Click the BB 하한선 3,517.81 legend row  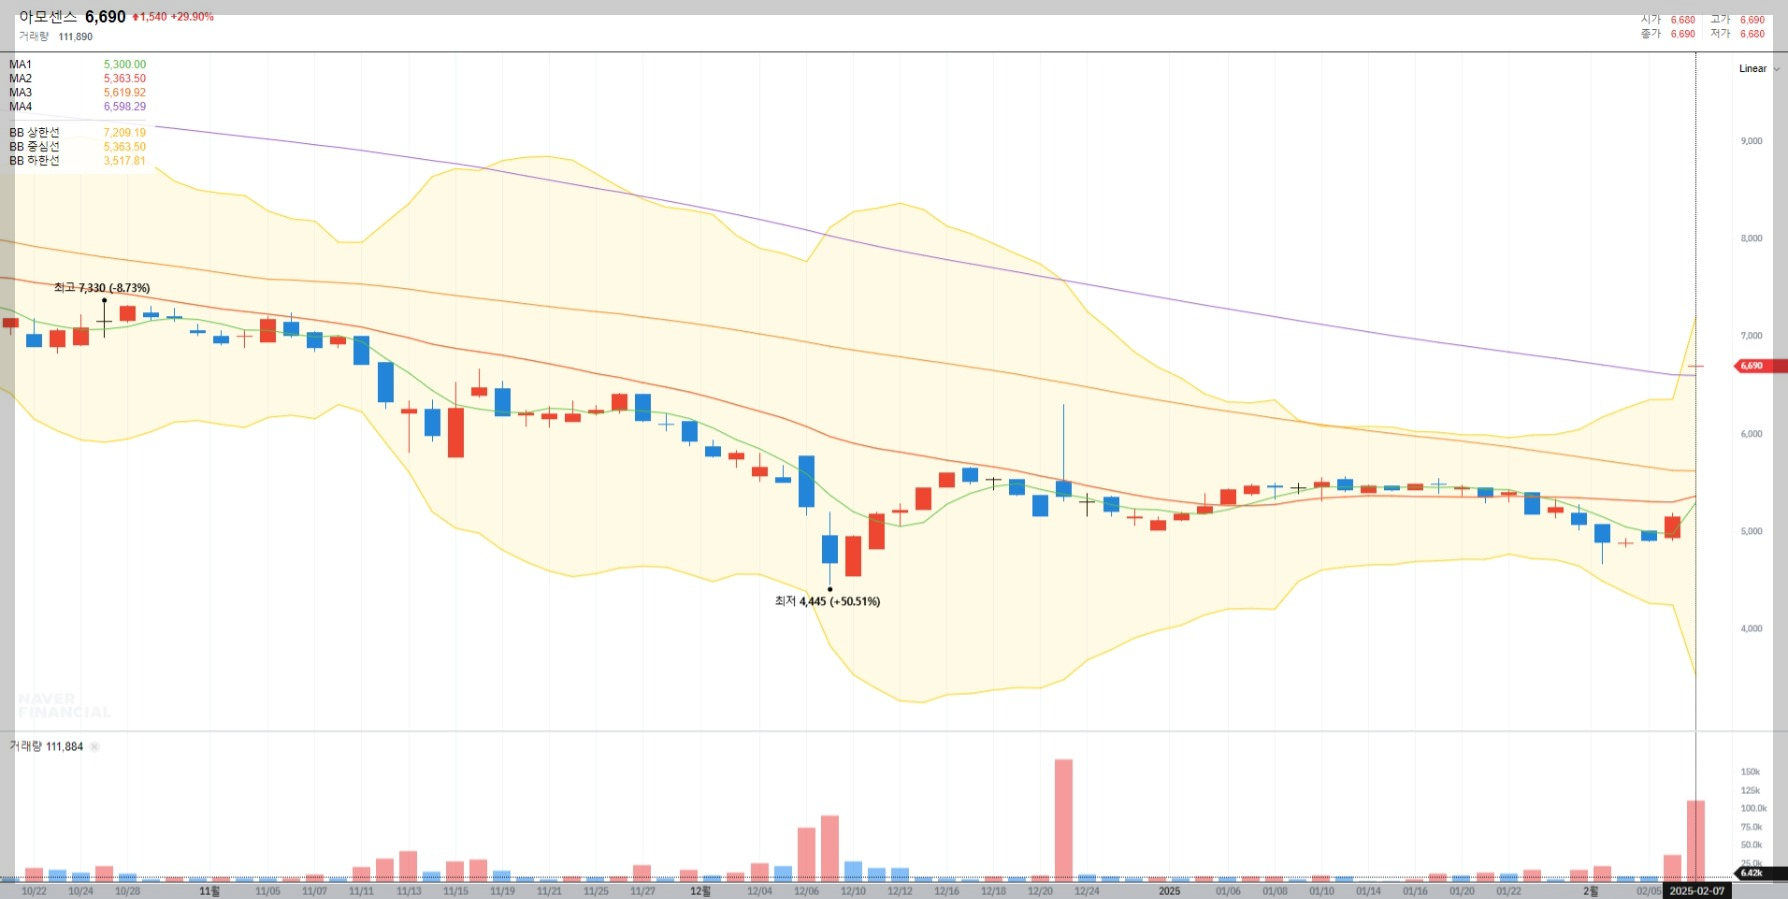(77, 160)
